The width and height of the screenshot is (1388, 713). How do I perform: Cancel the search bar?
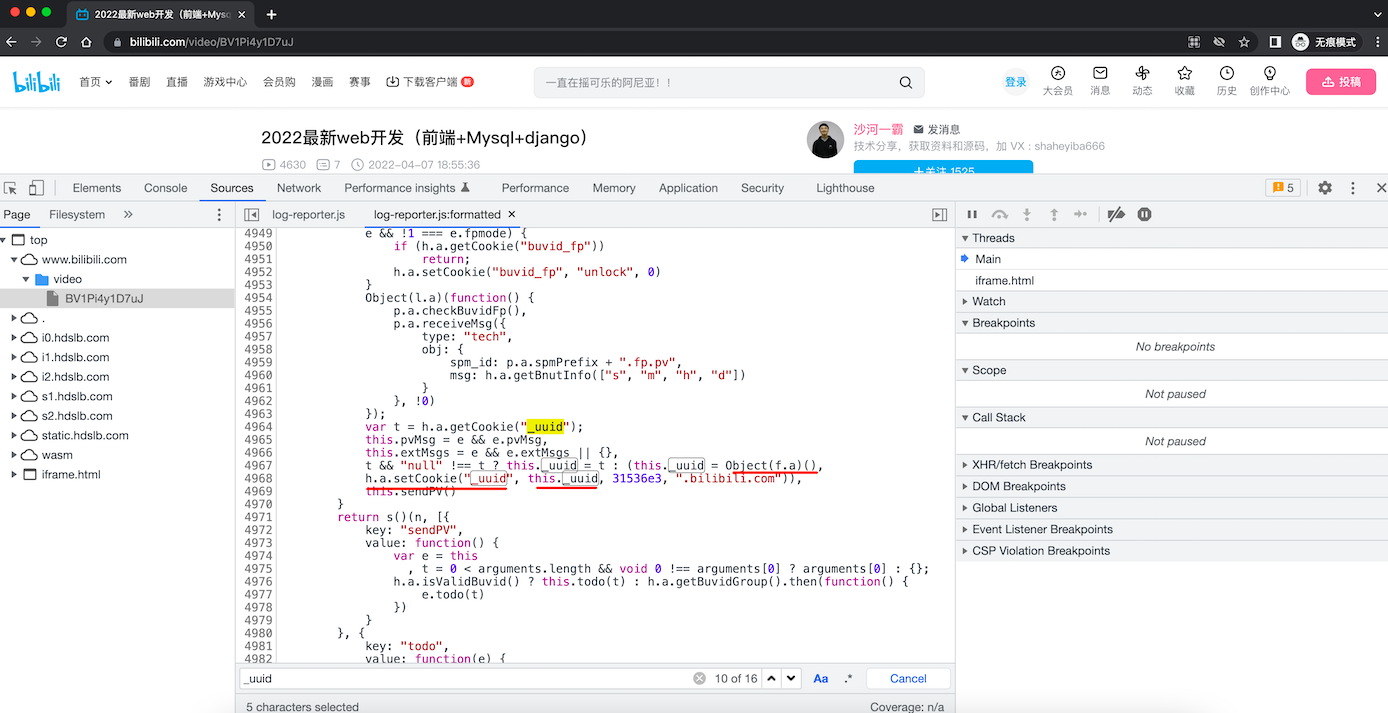pos(908,678)
